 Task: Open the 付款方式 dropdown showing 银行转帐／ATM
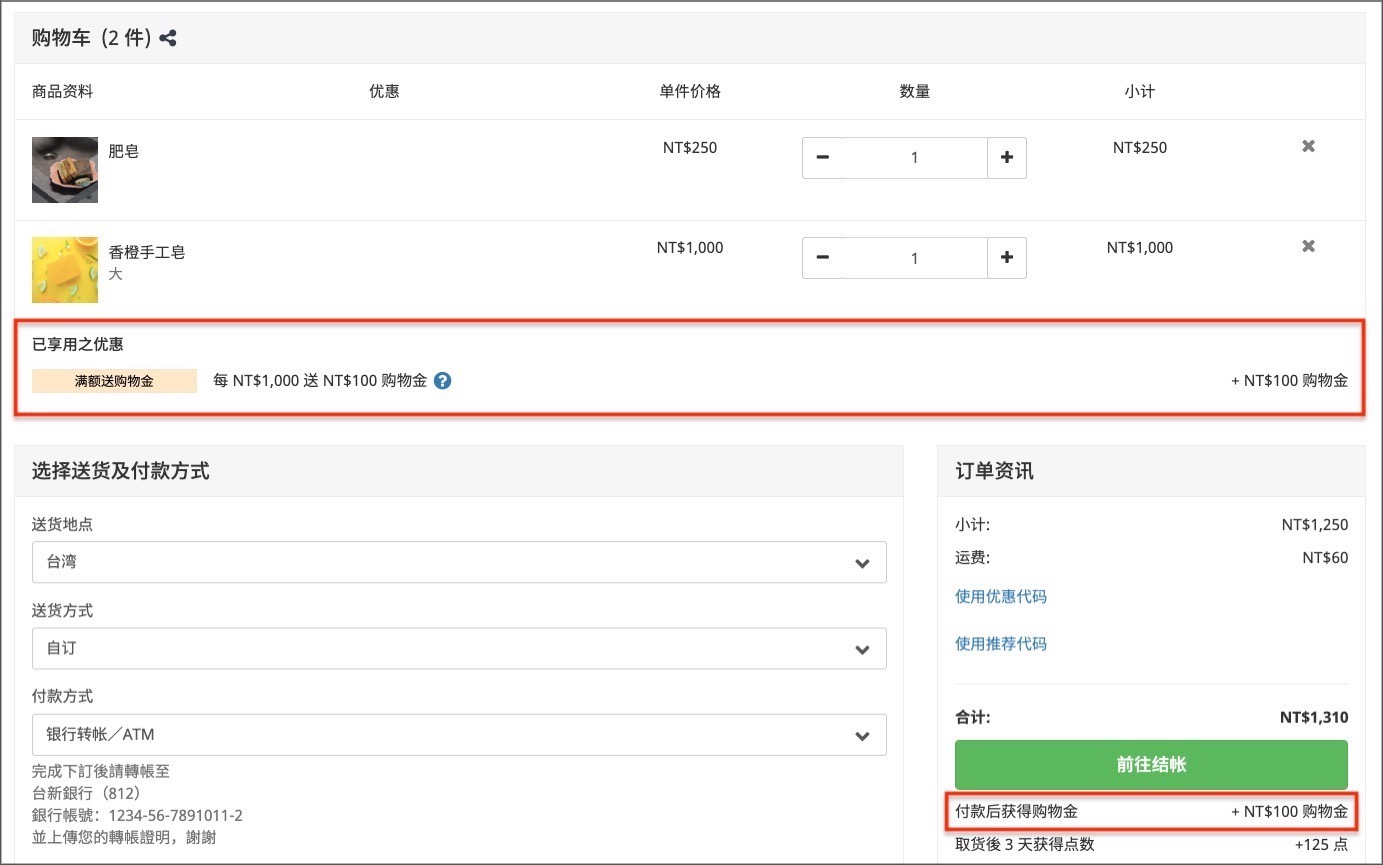click(x=459, y=734)
